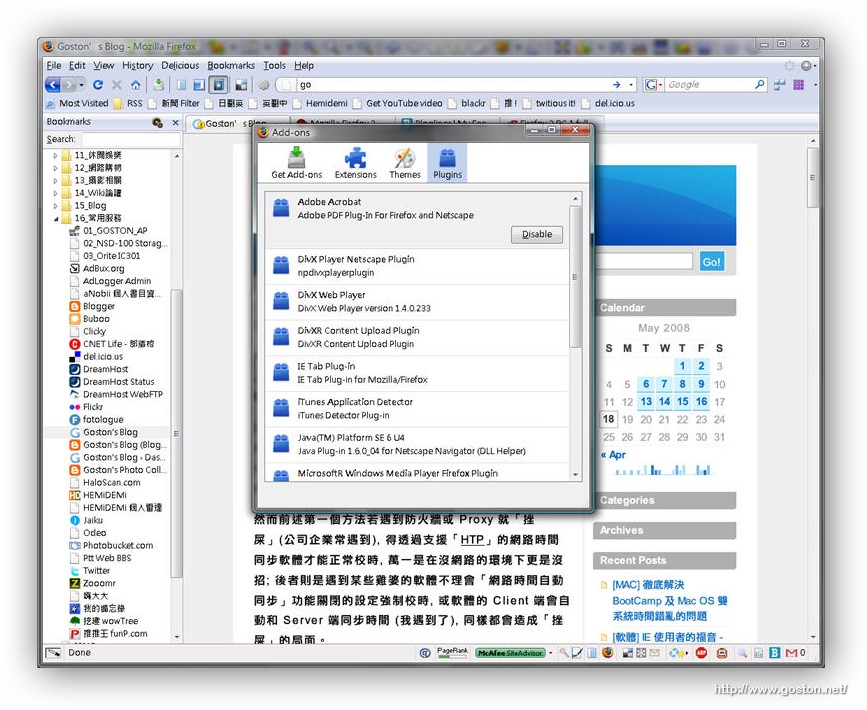Viewport: 867px width, 710px height.
Task: Go to the Home page icon
Action: [135, 85]
